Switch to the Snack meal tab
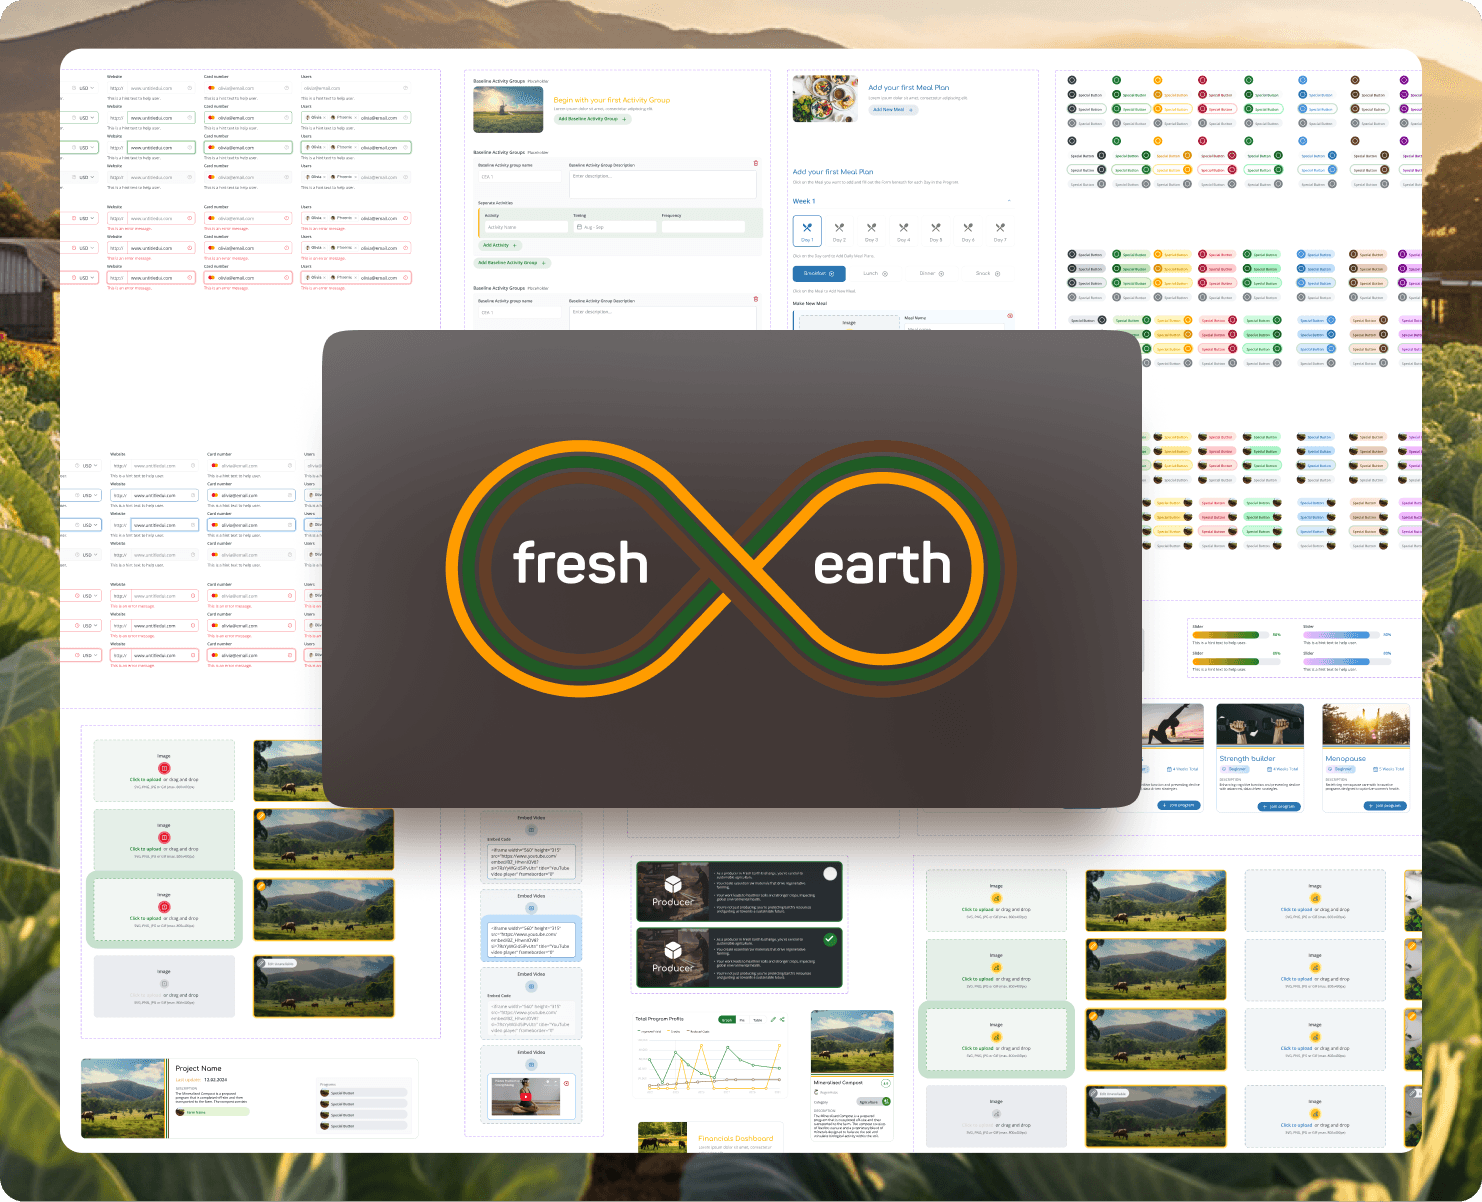Image resolution: width=1482 pixels, height=1202 pixels. pos(987,273)
